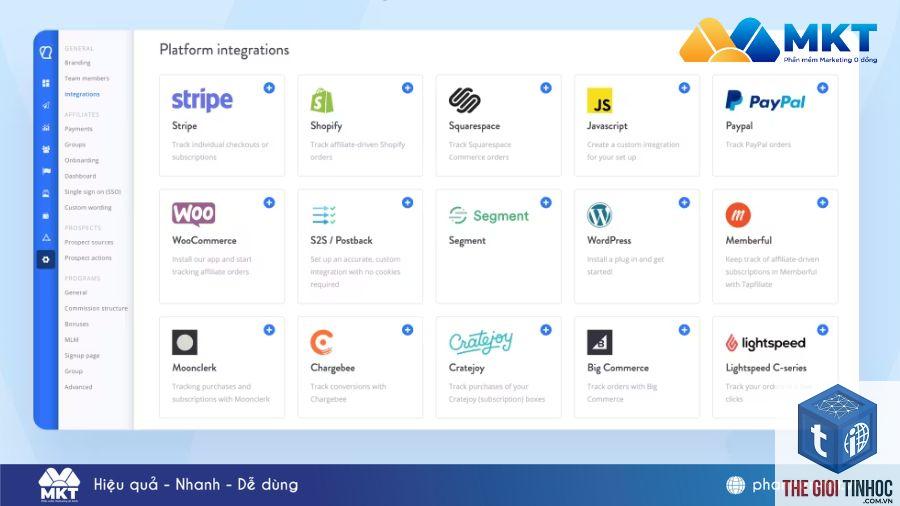The height and width of the screenshot is (506, 900).
Task: Open the bar chart reports sidebar icon
Action: tap(46, 127)
